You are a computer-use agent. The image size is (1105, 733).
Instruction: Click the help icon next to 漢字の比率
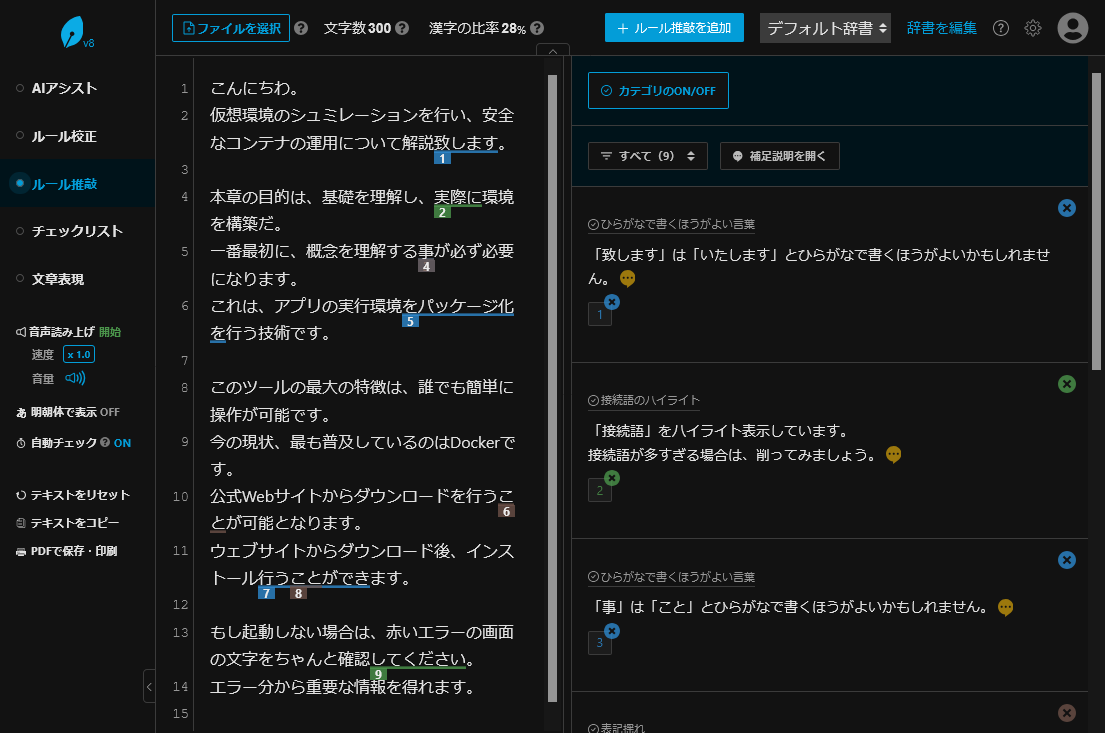tap(537, 28)
